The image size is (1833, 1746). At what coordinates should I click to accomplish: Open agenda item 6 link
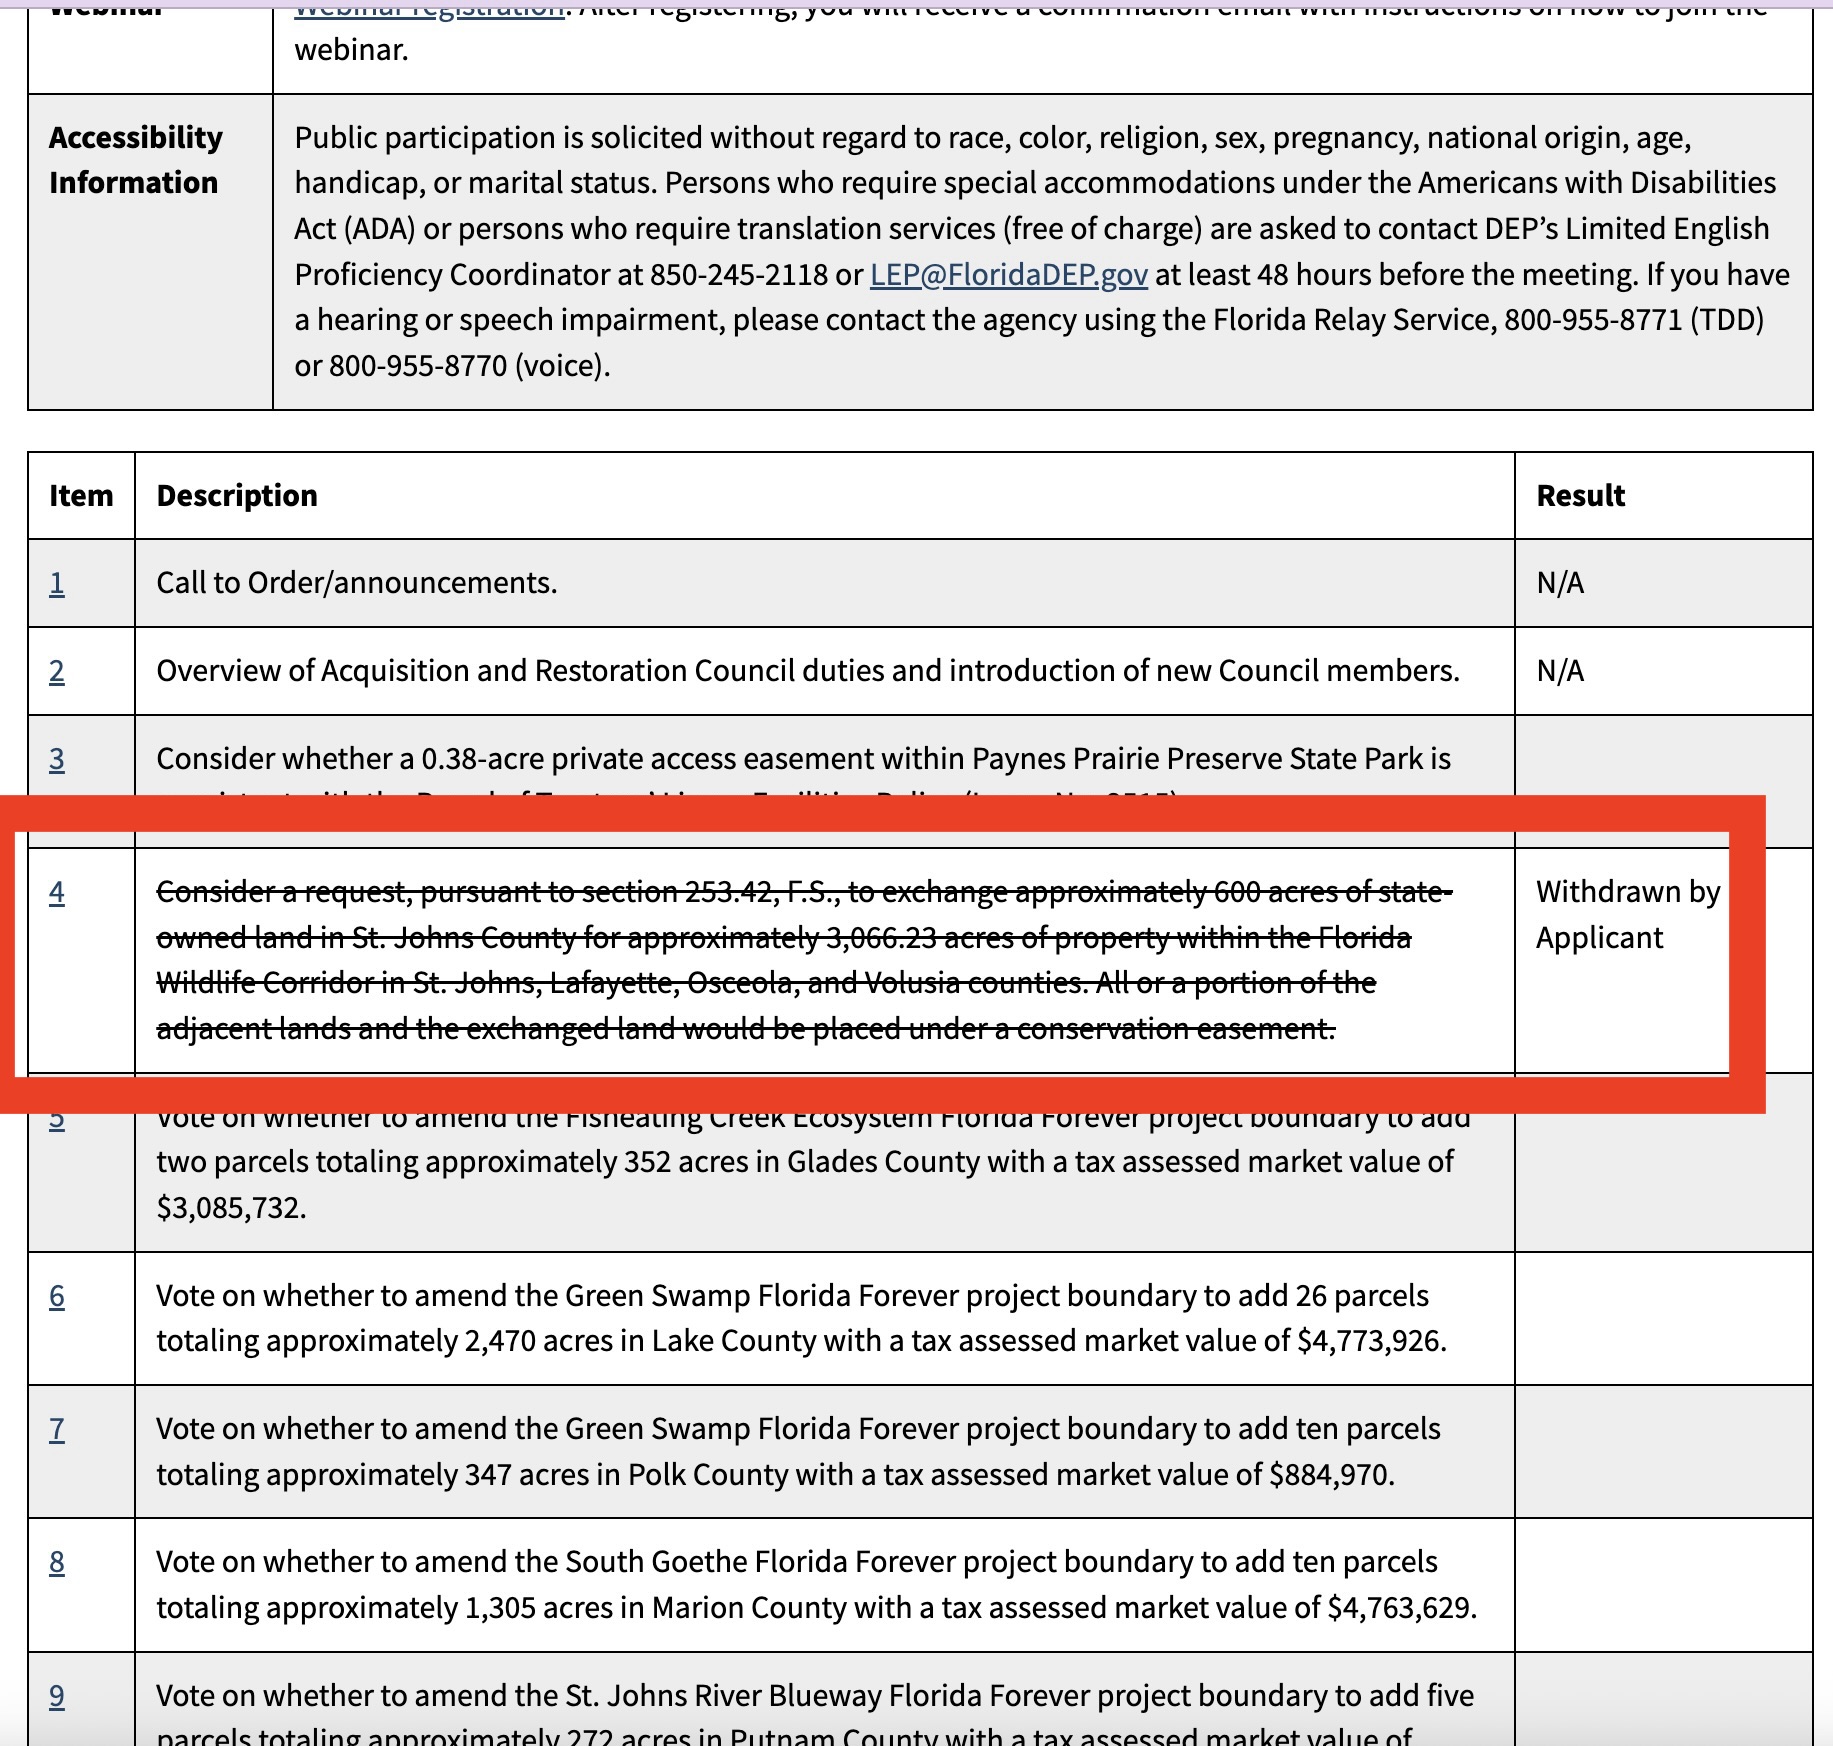pyautogui.click(x=57, y=1296)
